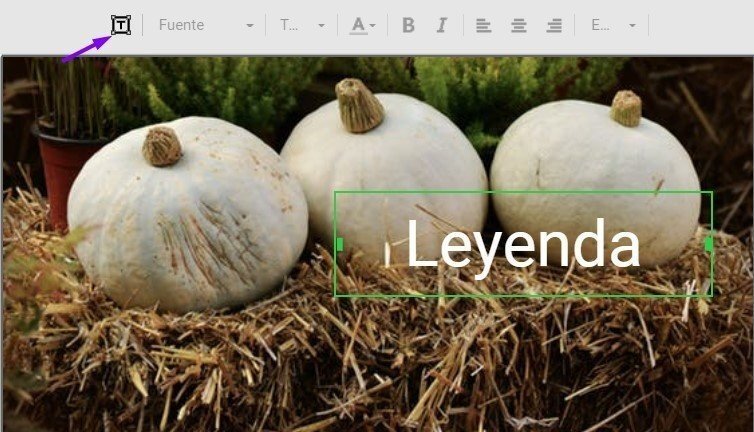This screenshot has height=432, width=754.
Task: Align text to the left
Action: tap(483, 25)
